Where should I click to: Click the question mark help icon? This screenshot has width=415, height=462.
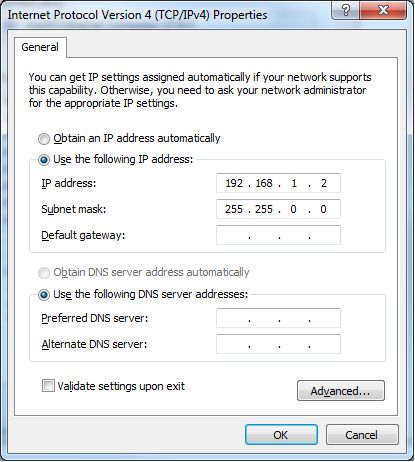(345, 10)
